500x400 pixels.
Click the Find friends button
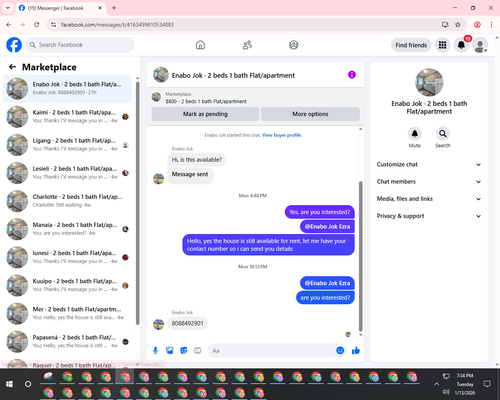[x=411, y=45]
